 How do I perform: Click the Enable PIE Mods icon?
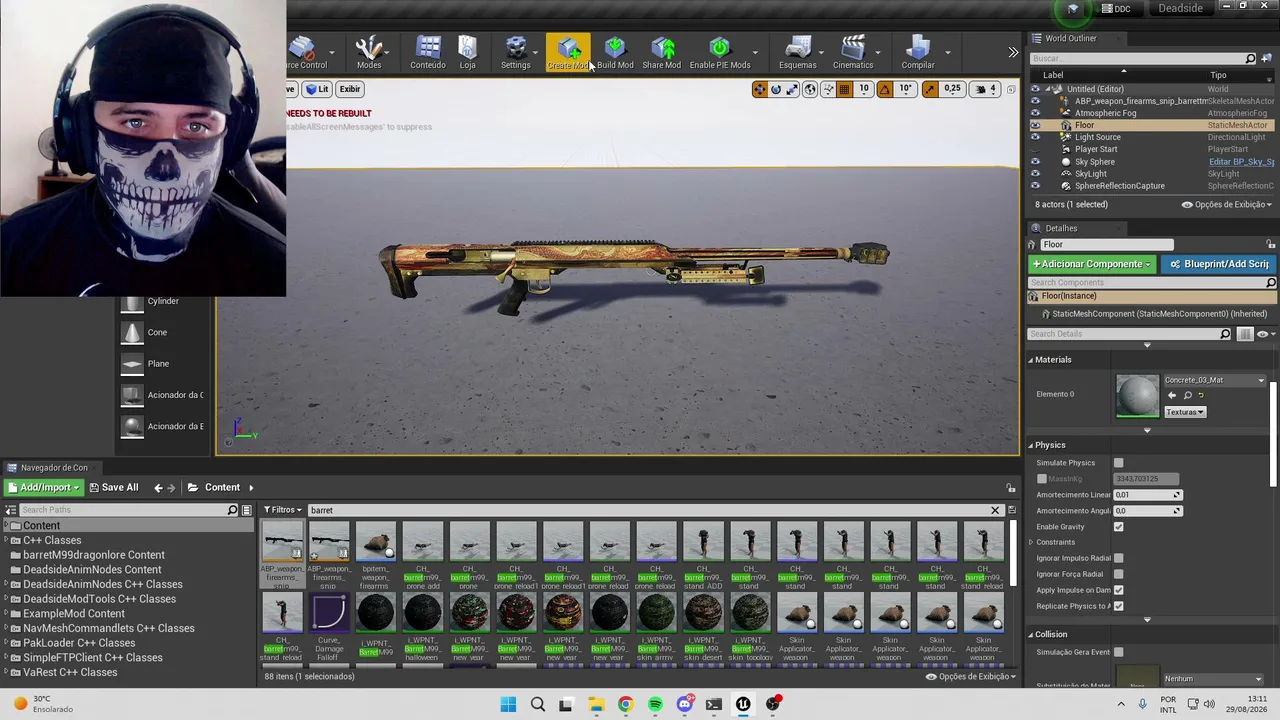[x=720, y=52]
